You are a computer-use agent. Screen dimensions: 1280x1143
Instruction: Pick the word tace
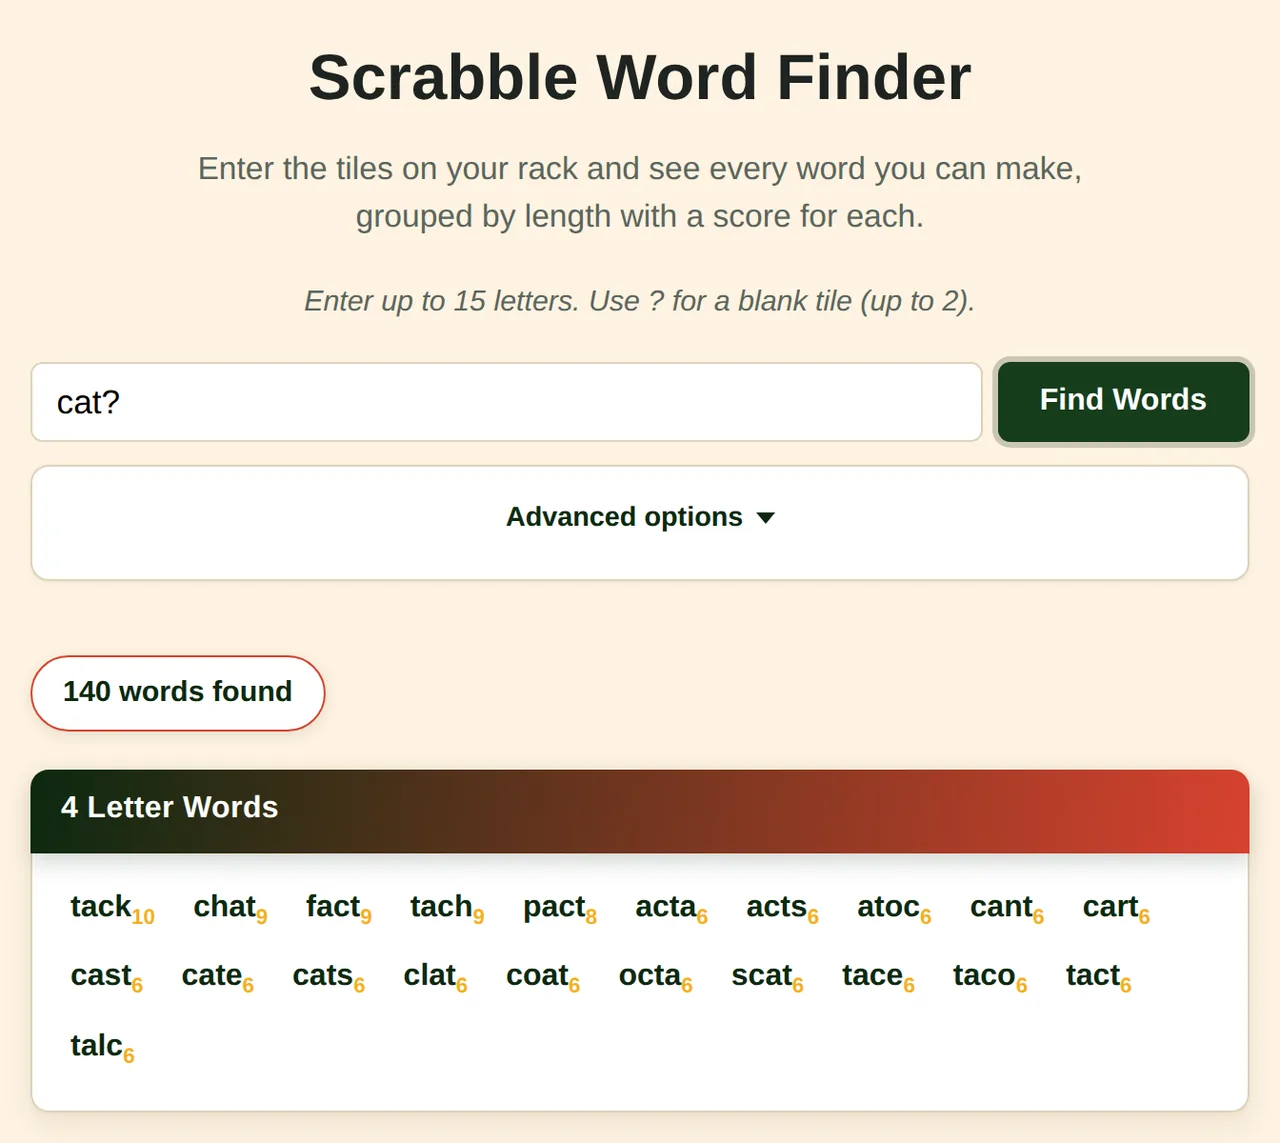click(878, 976)
